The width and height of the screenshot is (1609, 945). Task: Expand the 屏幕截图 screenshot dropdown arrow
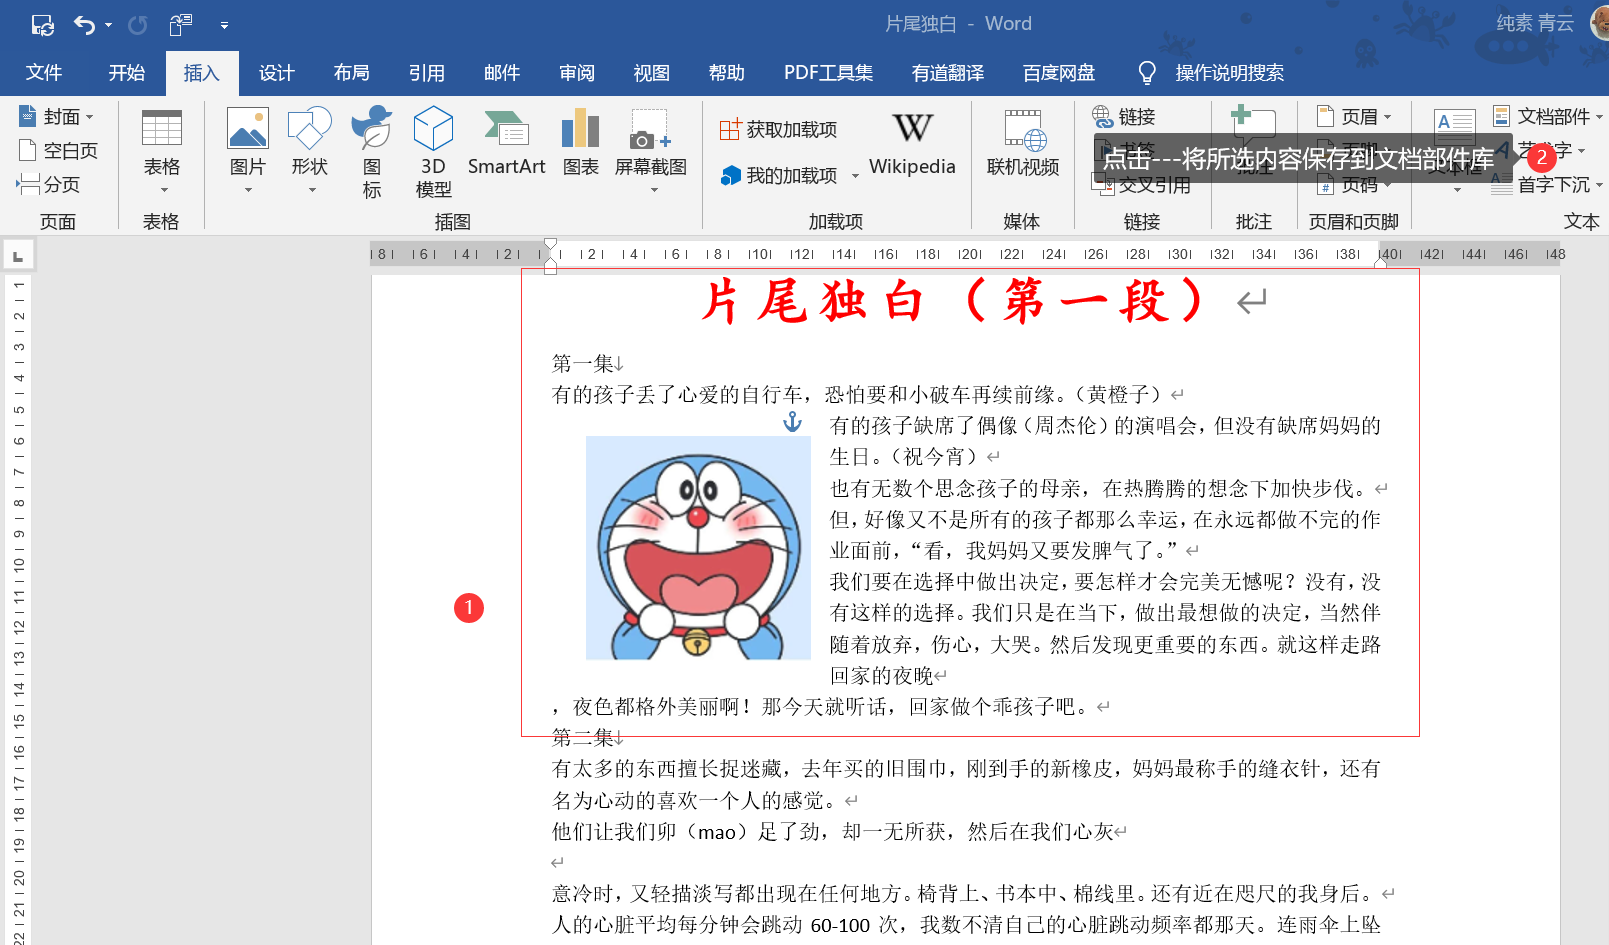click(x=654, y=190)
